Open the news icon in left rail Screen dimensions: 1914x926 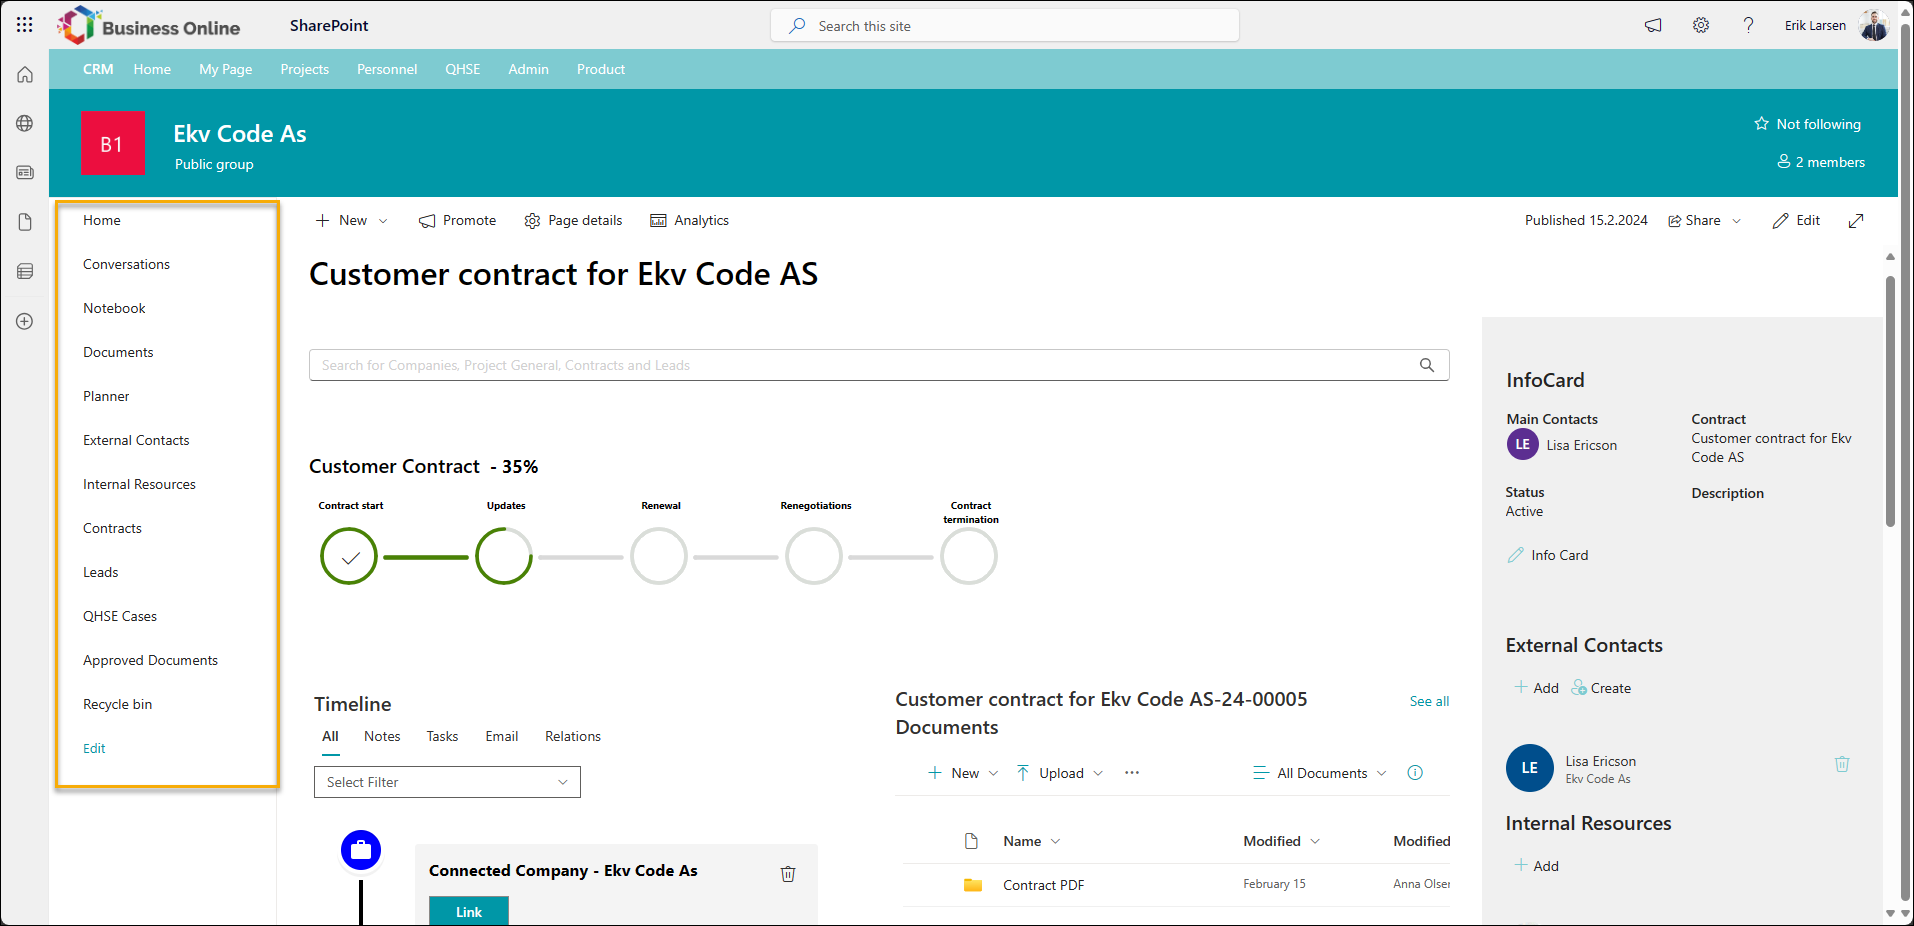[25, 172]
